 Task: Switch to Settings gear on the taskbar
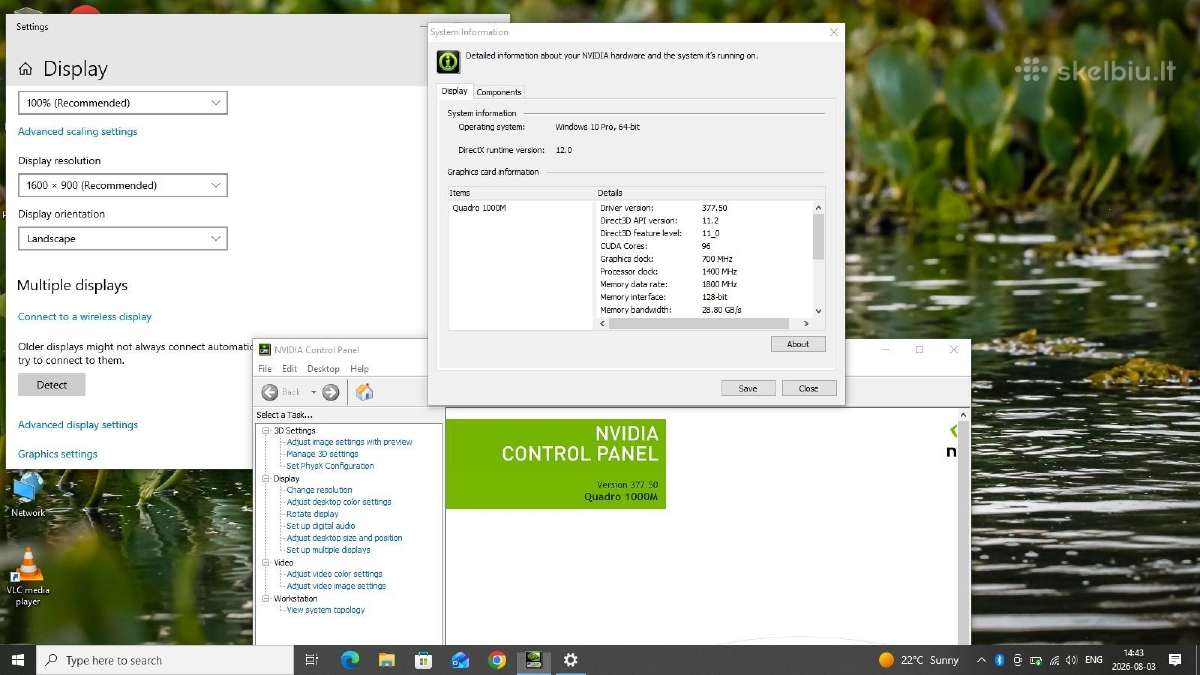tap(571, 660)
